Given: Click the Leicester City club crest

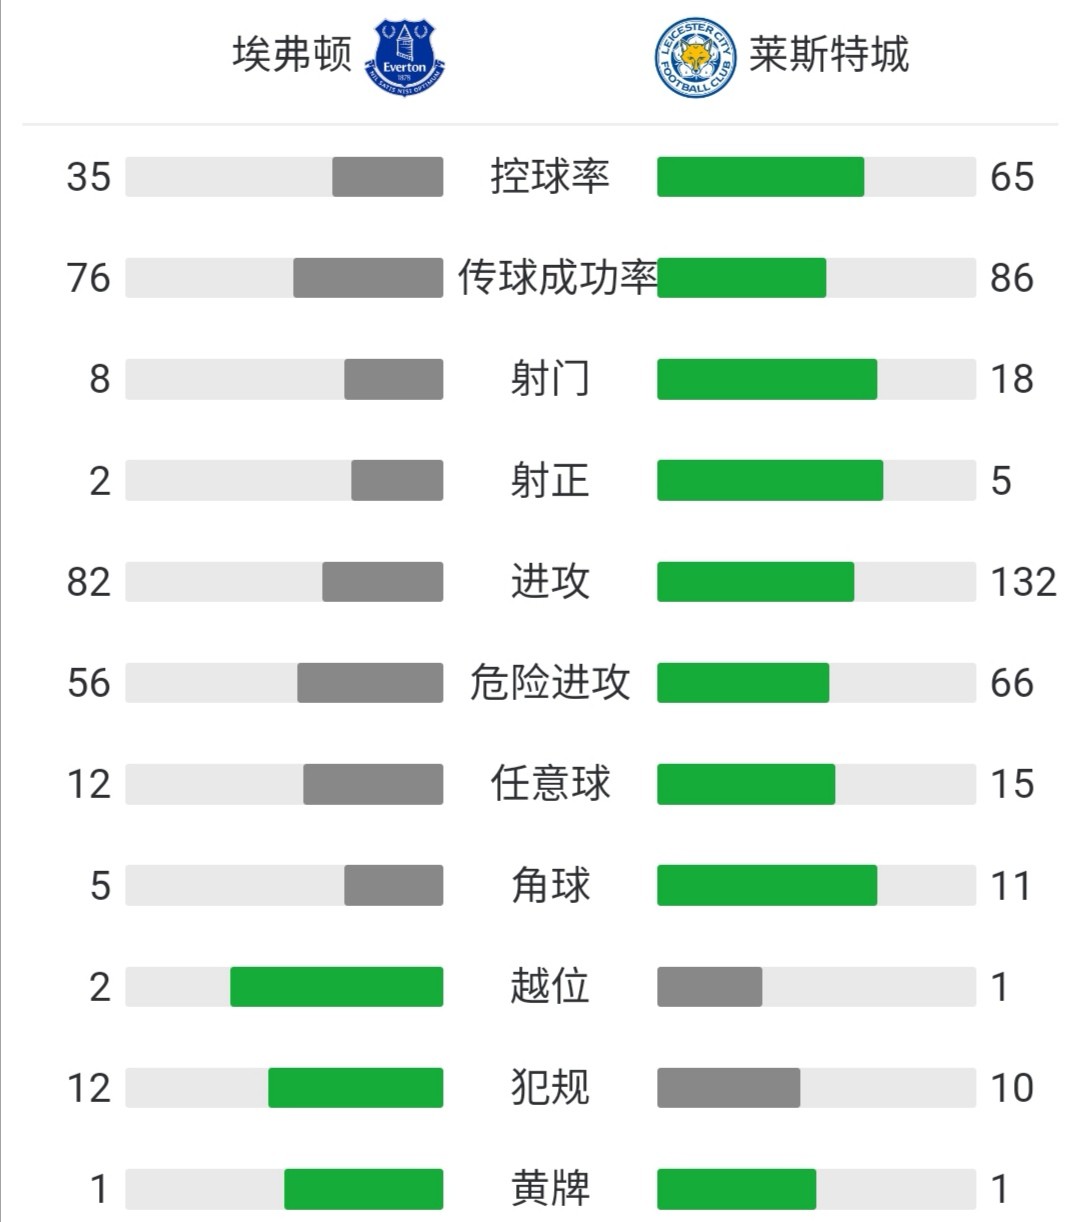Looking at the screenshot, I should click(x=695, y=57).
